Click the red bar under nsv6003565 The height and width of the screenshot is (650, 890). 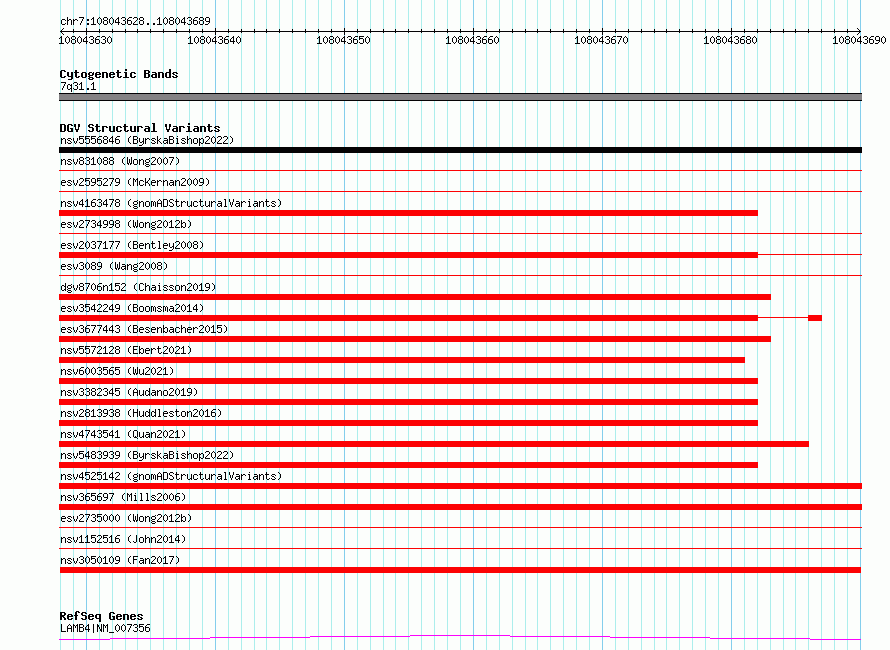coord(409,381)
